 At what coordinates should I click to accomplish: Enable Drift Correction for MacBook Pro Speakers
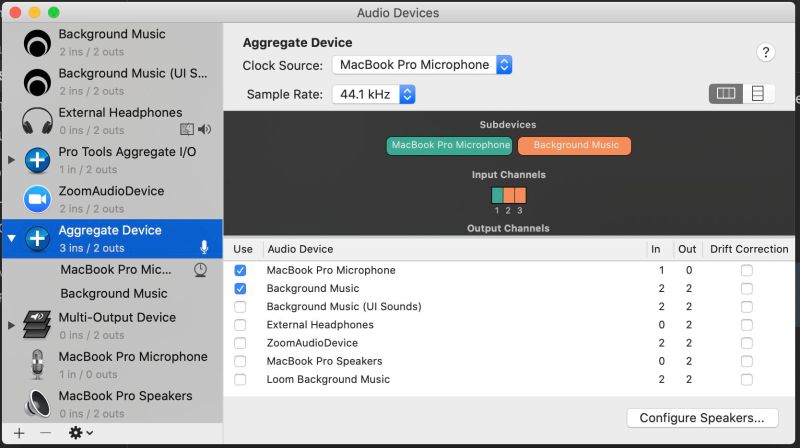747,361
